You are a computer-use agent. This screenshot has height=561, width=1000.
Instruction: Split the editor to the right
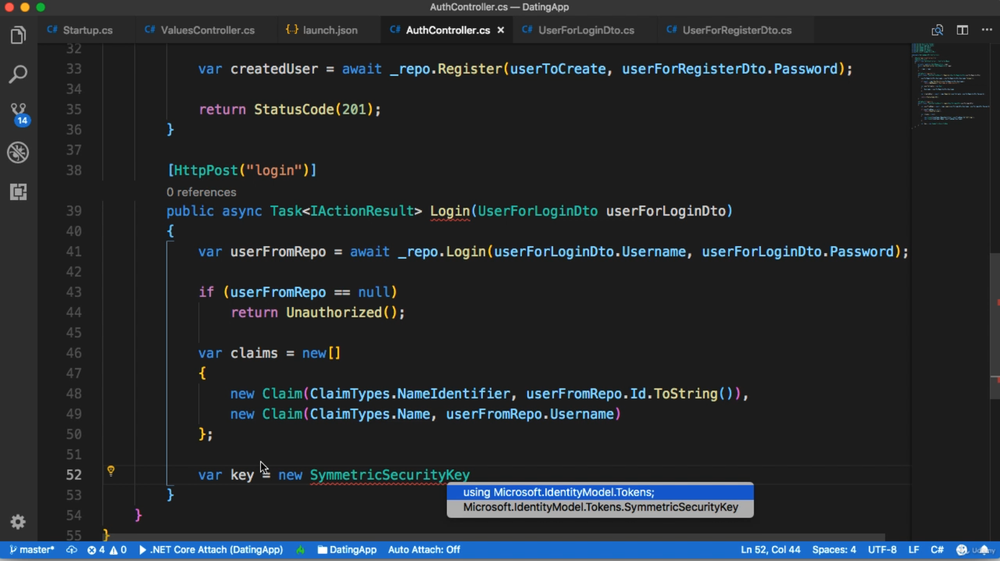click(x=962, y=30)
